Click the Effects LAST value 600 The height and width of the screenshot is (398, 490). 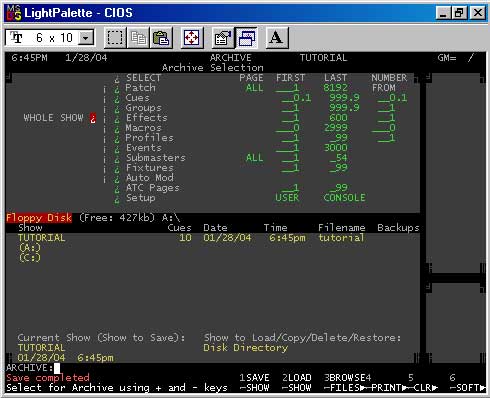tap(338, 118)
